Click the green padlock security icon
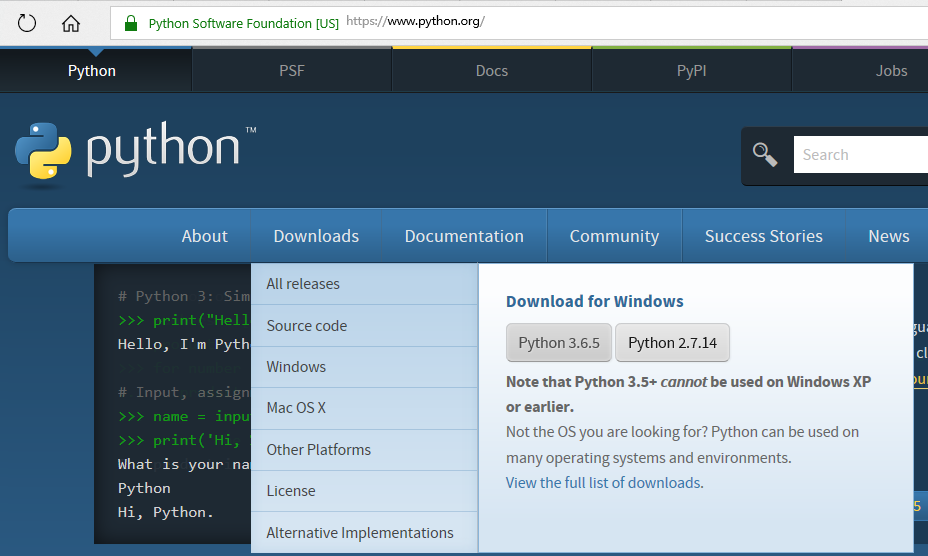This screenshot has height=556, width=928. pos(131,23)
